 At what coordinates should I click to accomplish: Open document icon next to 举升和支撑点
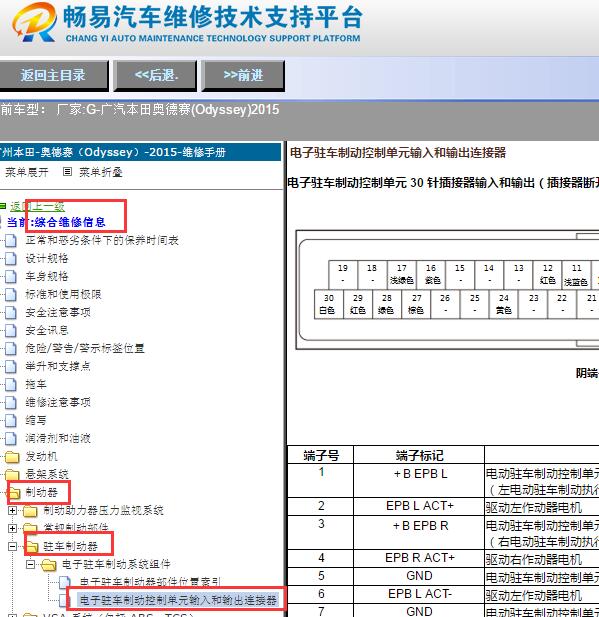11,366
